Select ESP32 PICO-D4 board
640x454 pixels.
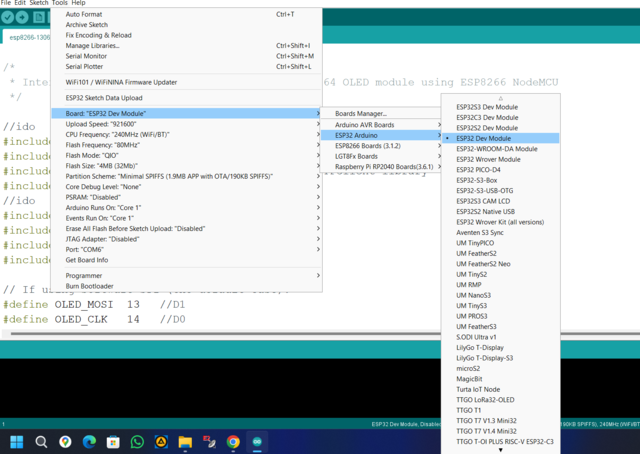500,170
